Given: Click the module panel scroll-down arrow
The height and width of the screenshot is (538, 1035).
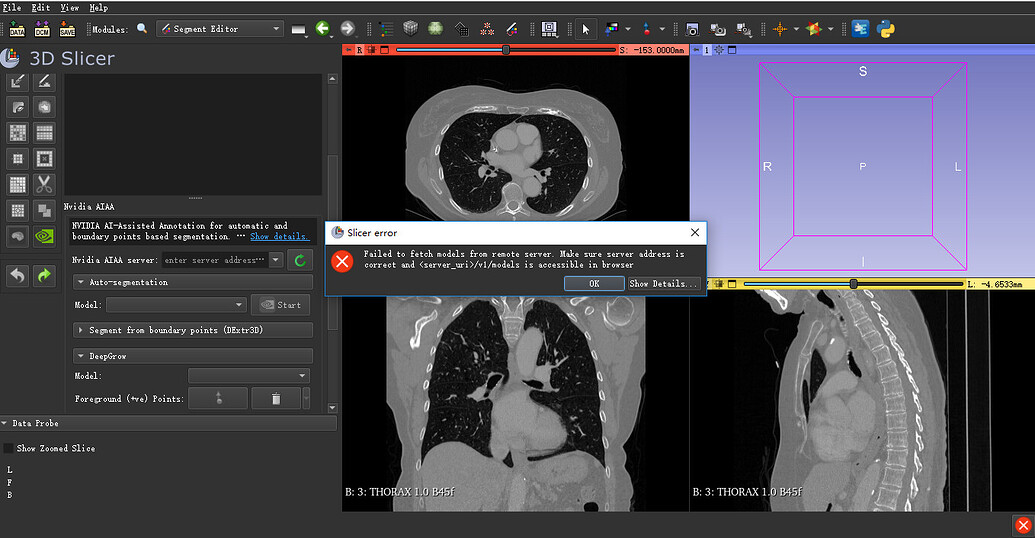Looking at the screenshot, I should pos(332,408).
